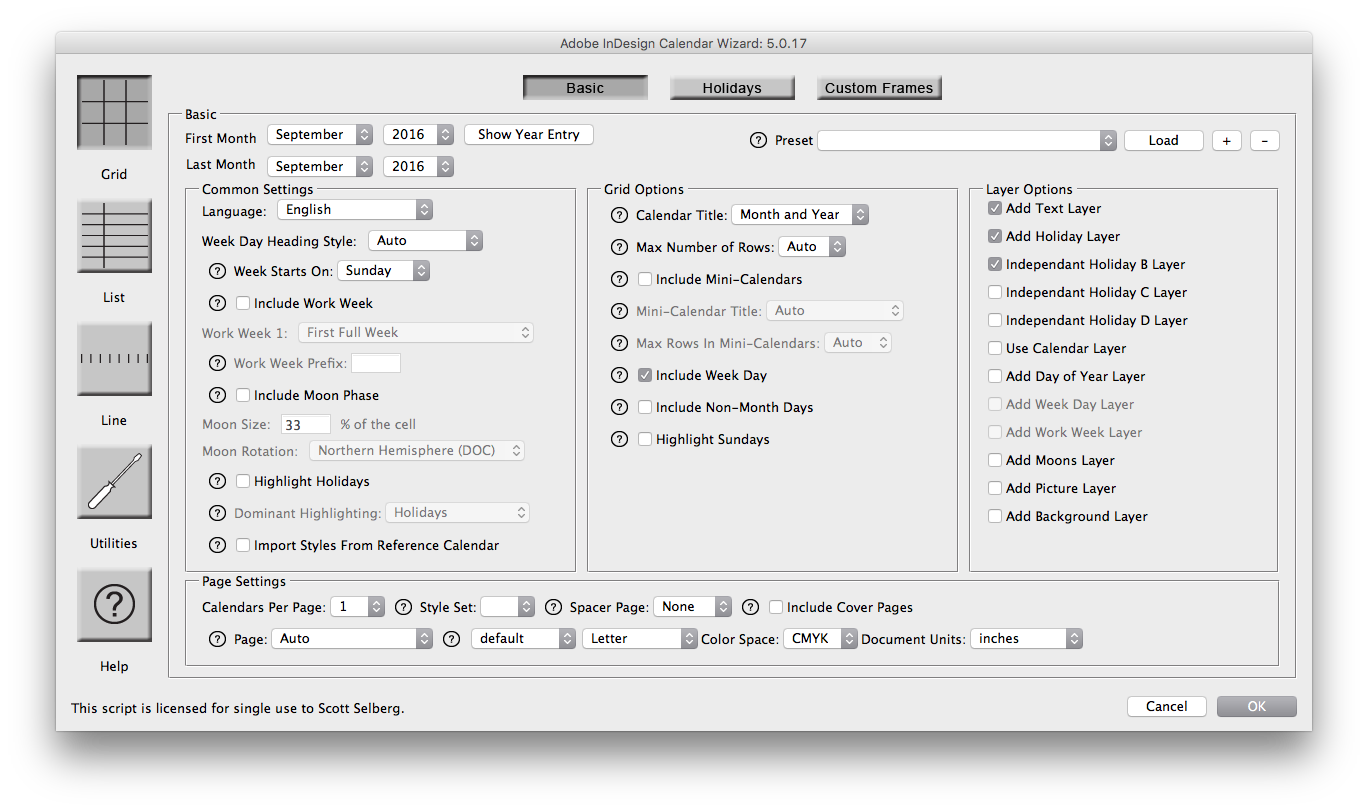Click the plus add preset button

pos(1227,140)
